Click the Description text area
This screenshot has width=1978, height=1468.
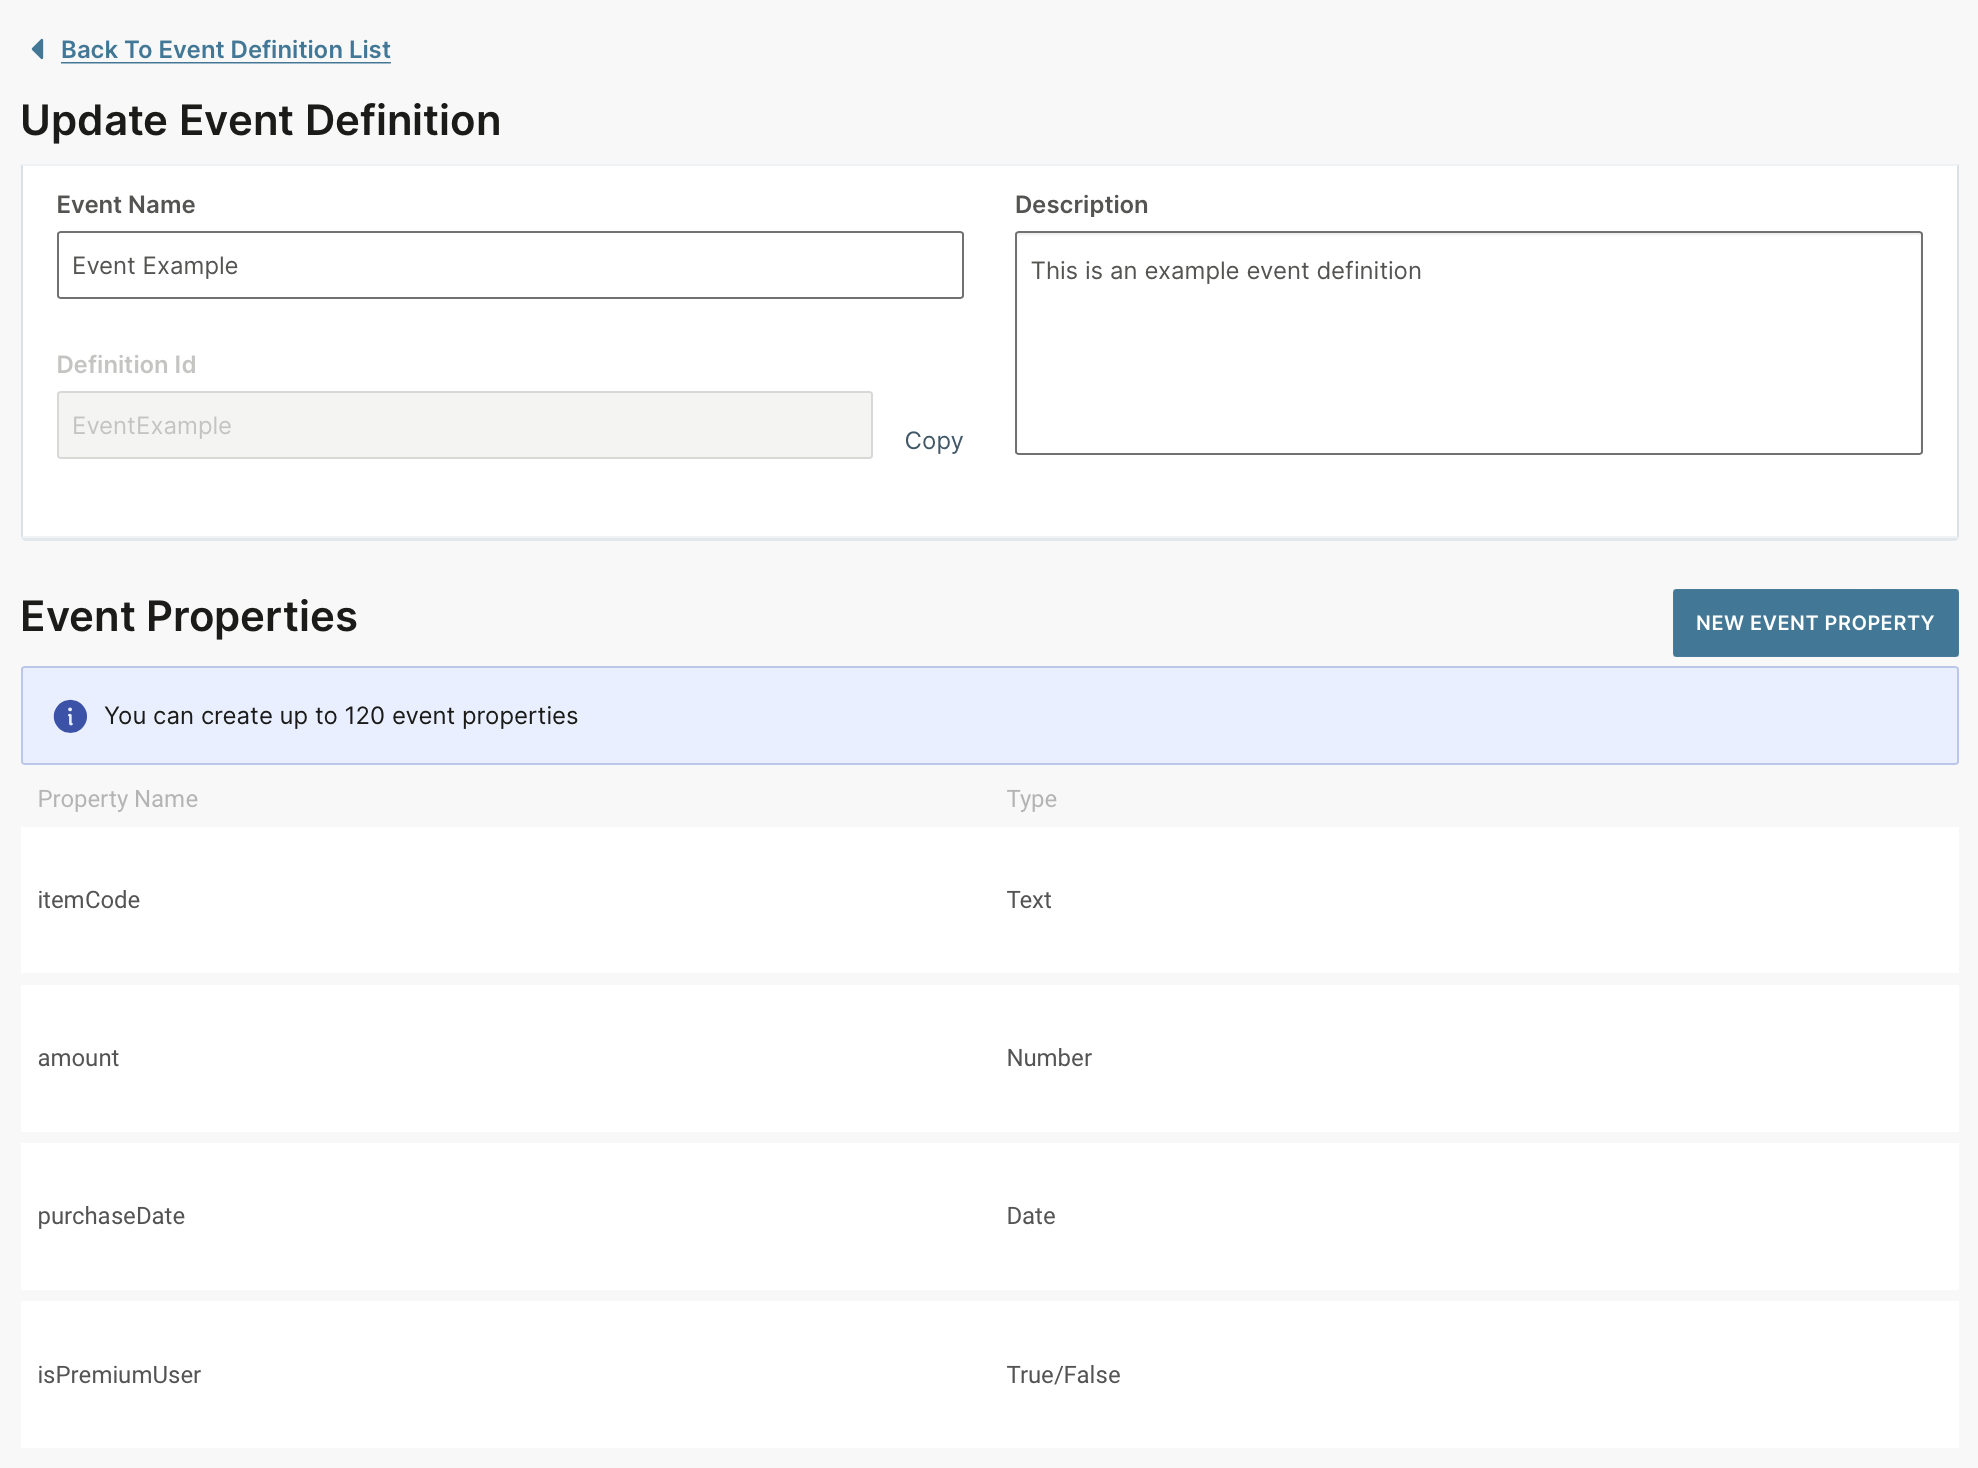coord(1469,340)
